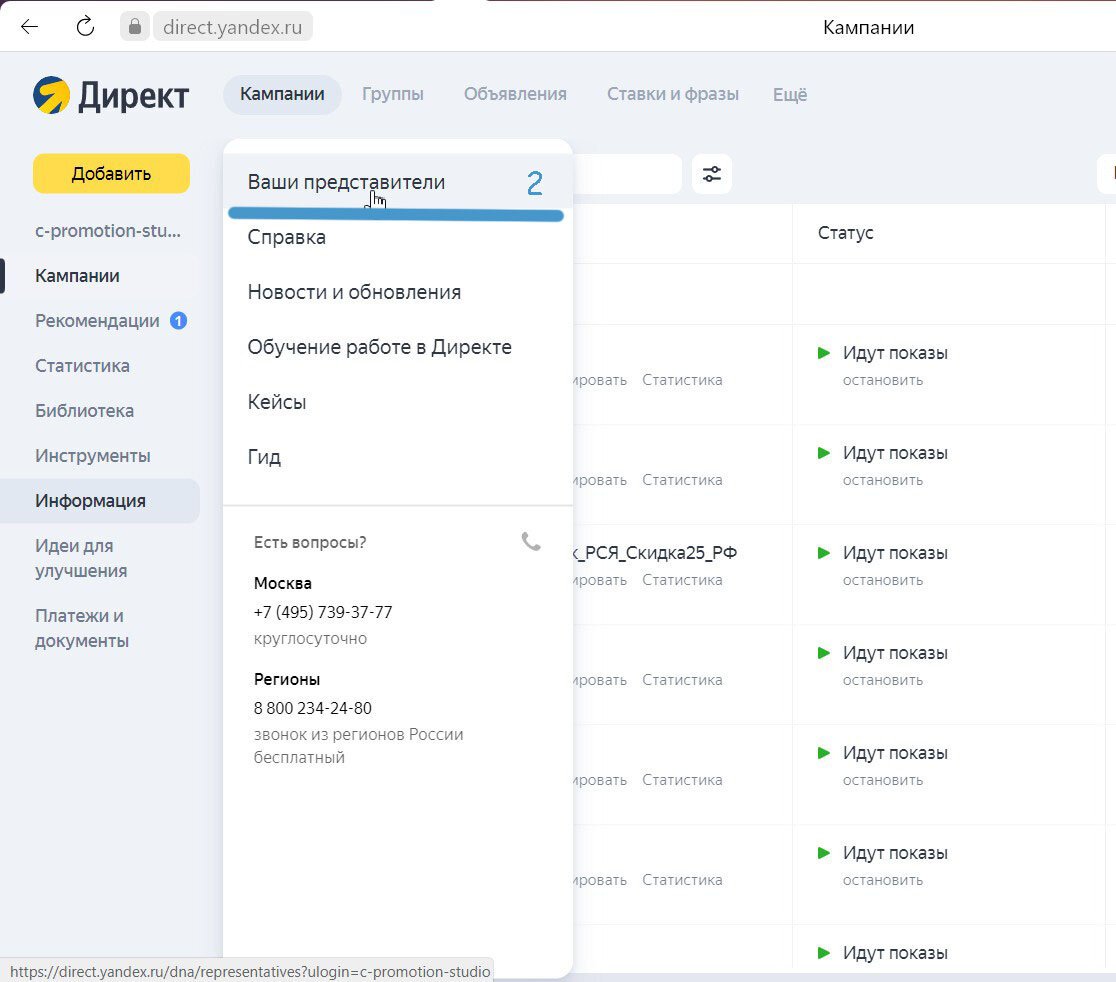Click the regions phone 8 800 234-24-80
The width and height of the screenshot is (1116, 982).
tap(312, 708)
